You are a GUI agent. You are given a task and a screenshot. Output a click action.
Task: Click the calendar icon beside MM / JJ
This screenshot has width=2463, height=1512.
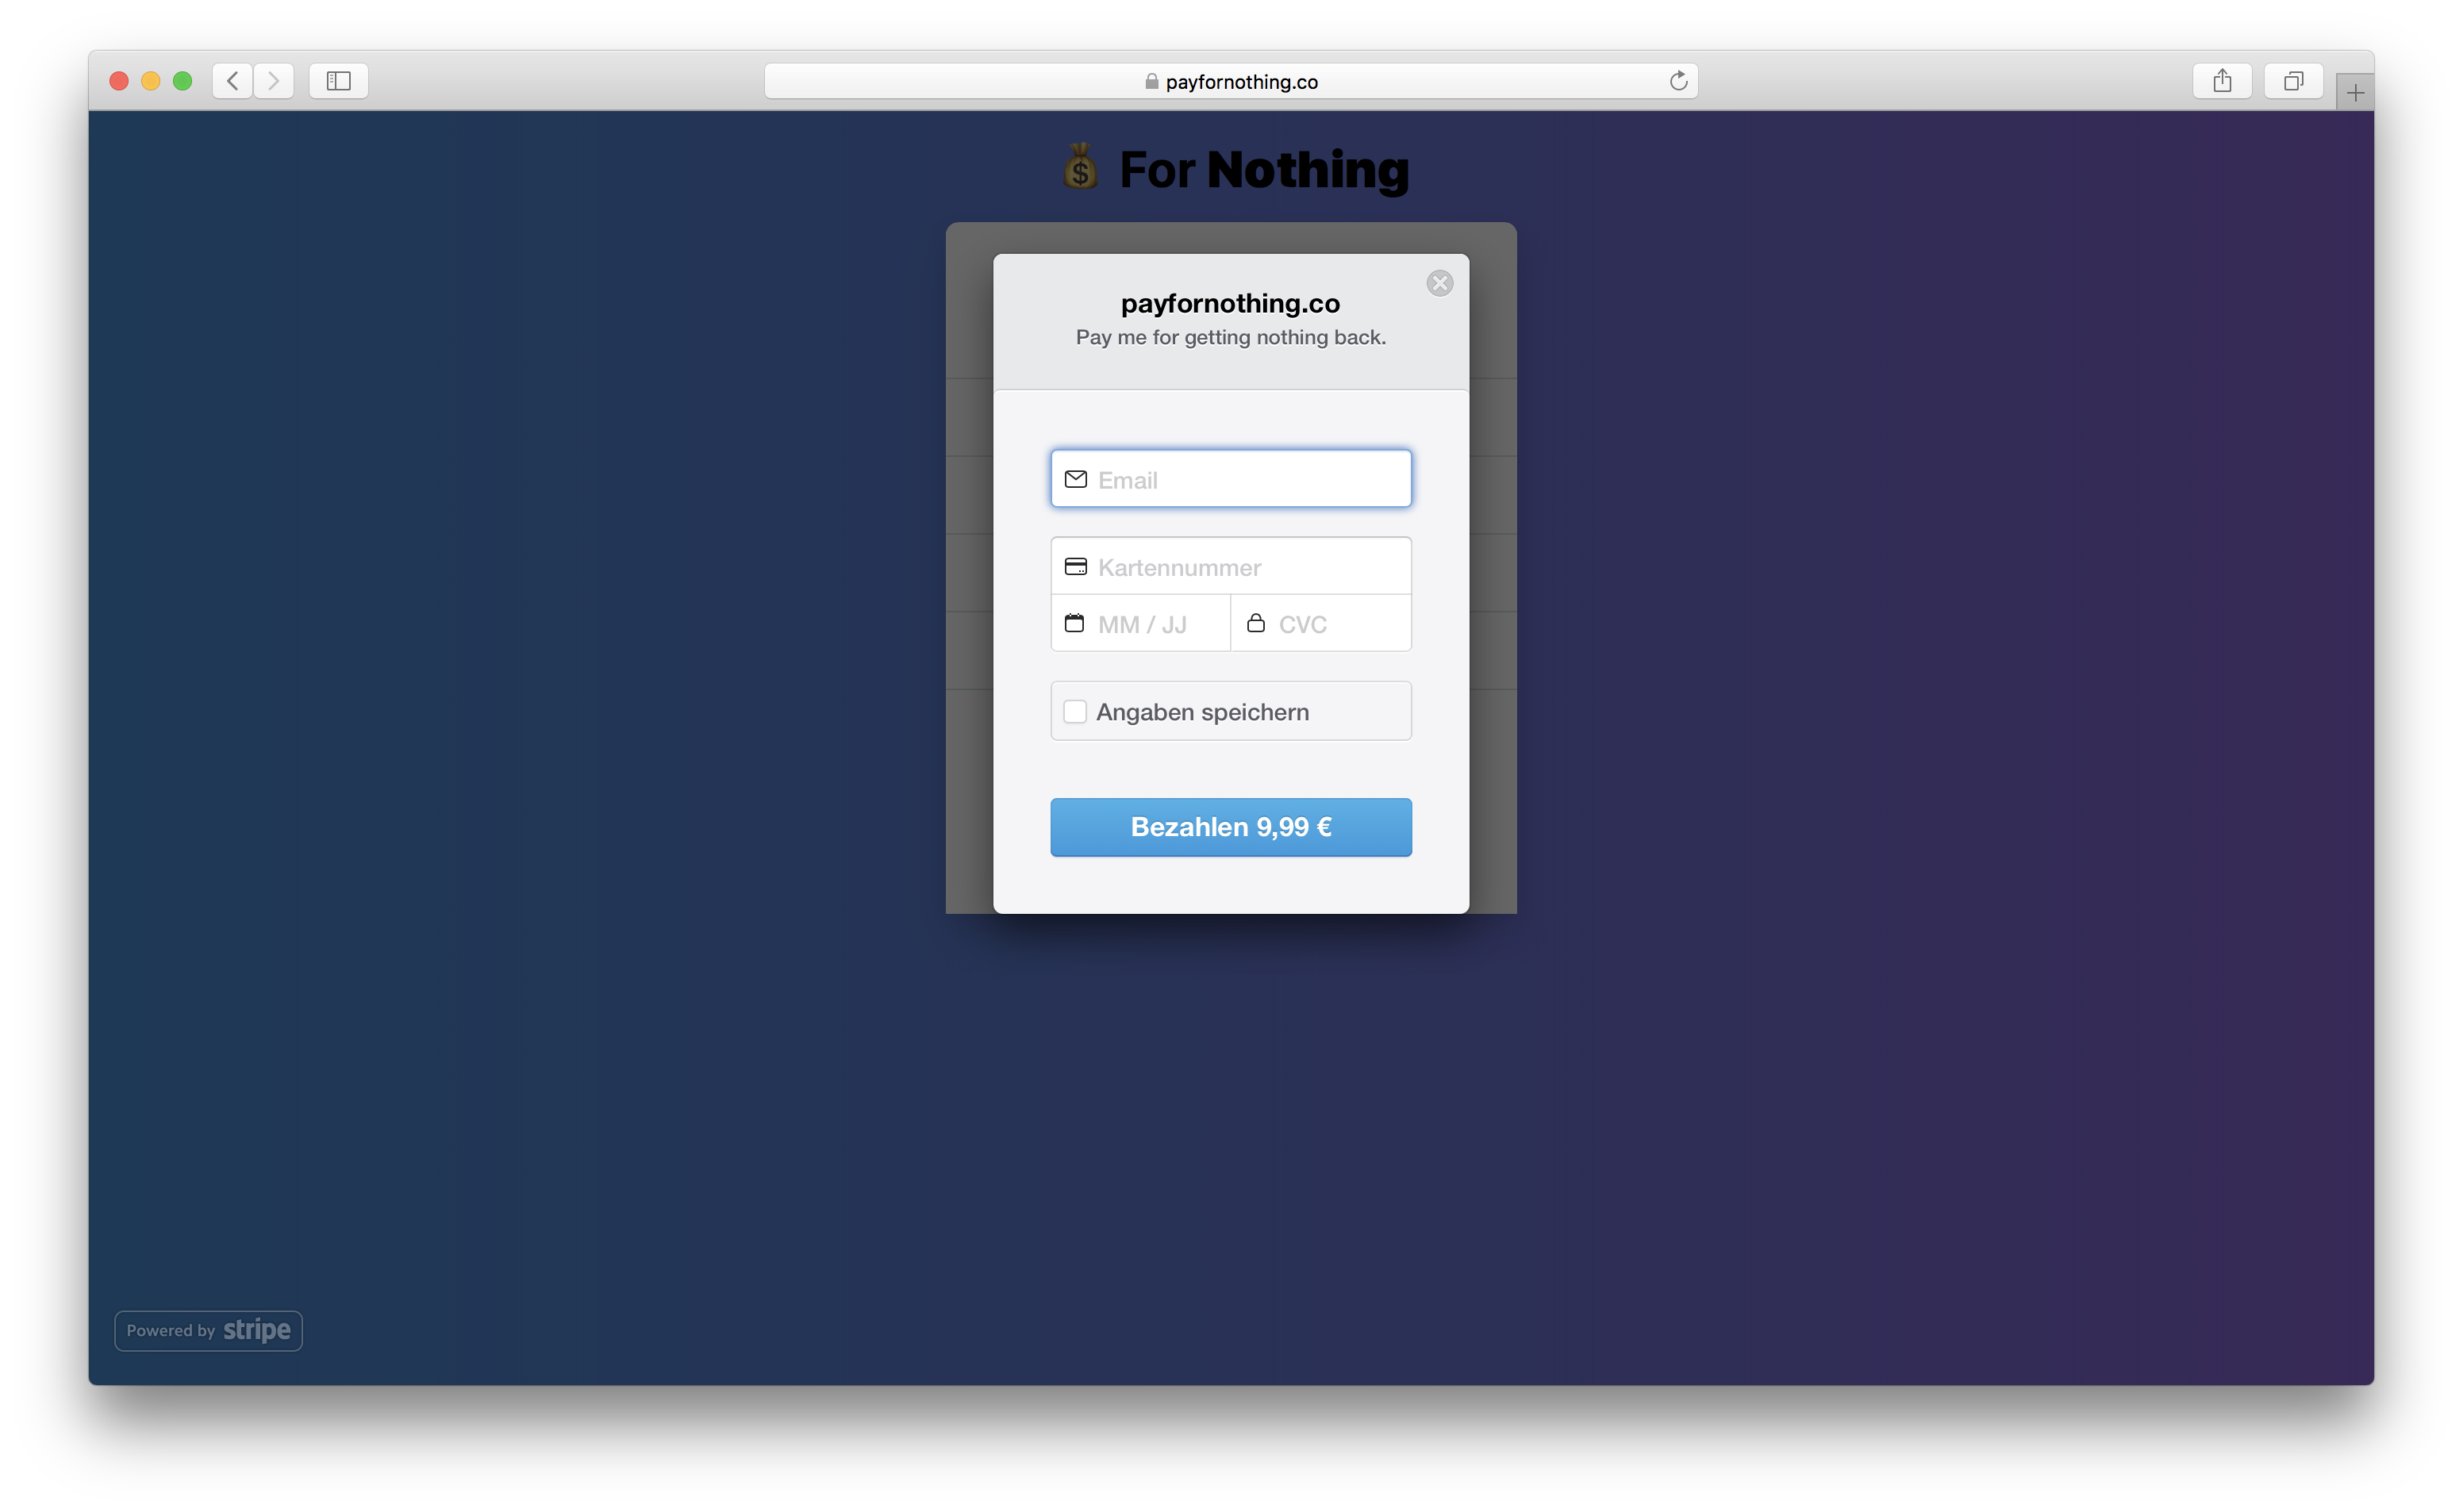(1074, 623)
